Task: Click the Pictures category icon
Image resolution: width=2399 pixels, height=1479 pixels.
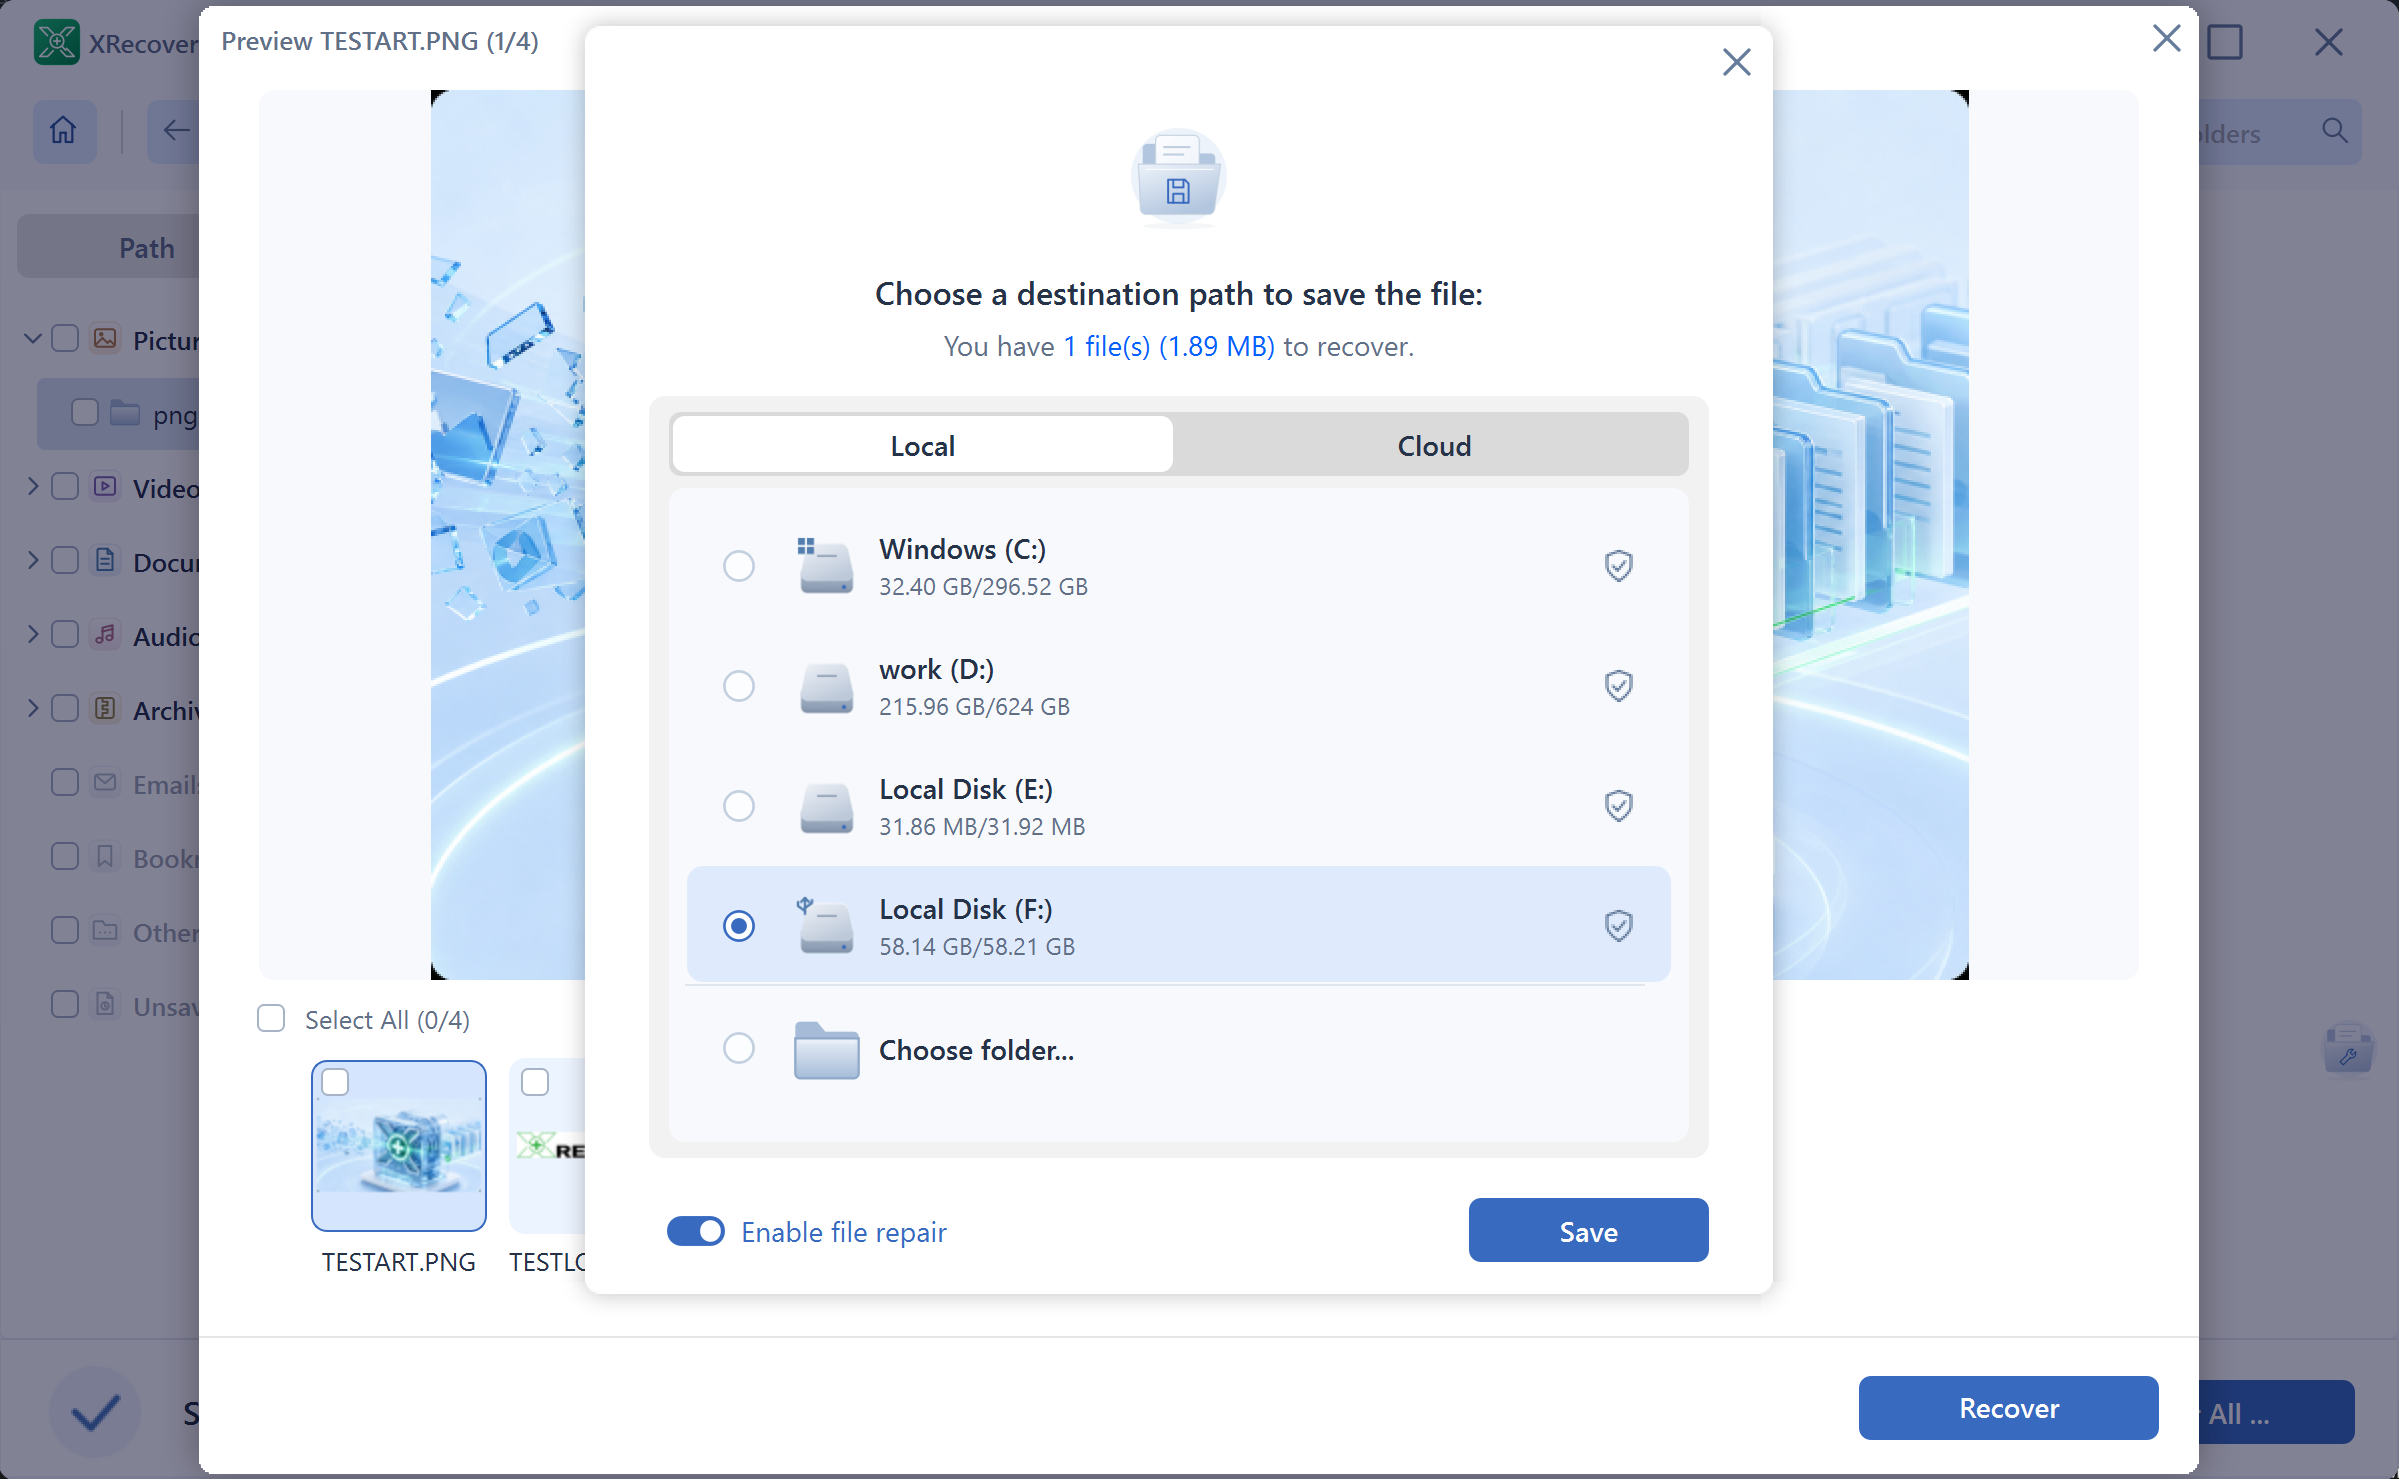Action: [105, 339]
